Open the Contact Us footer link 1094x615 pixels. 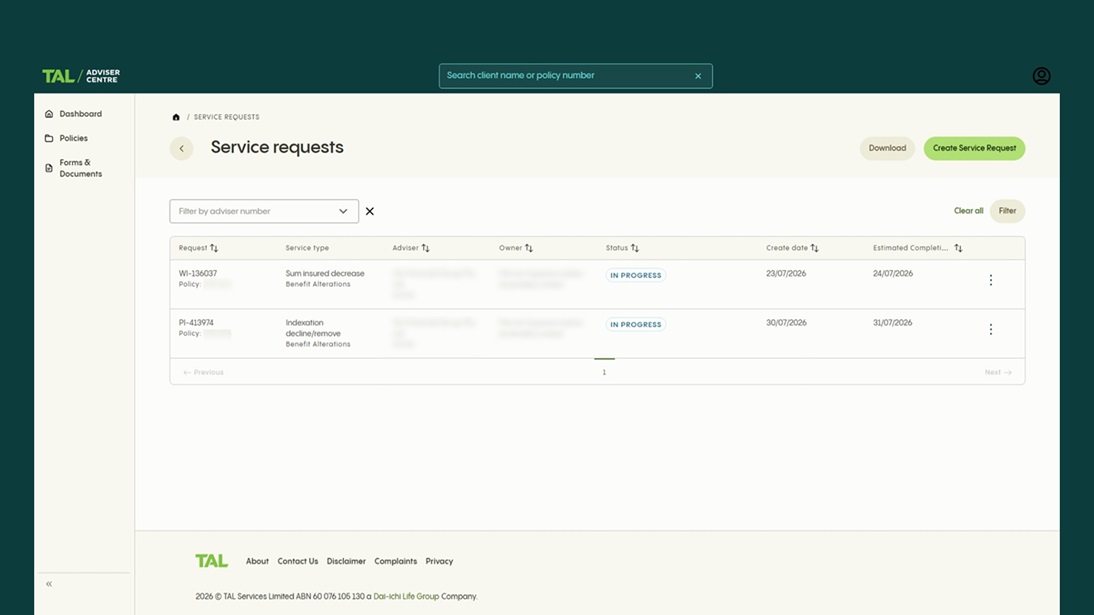[x=297, y=561]
